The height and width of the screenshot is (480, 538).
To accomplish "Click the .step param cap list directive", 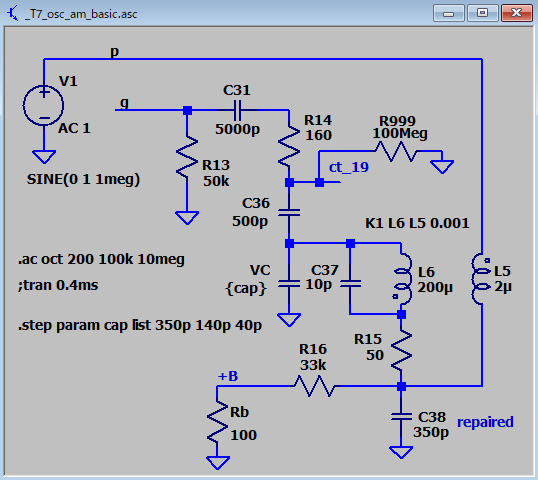I will coord(140,325).
